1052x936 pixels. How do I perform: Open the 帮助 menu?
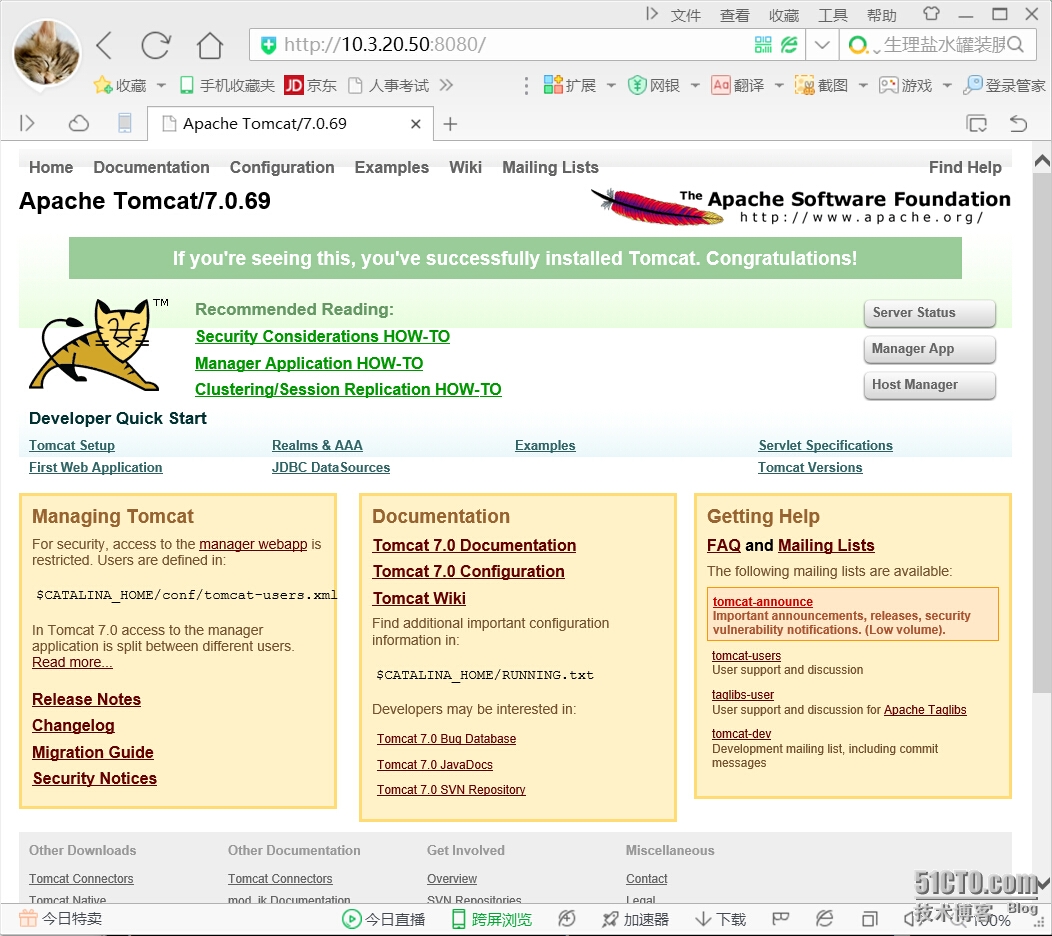pos(882,15)
